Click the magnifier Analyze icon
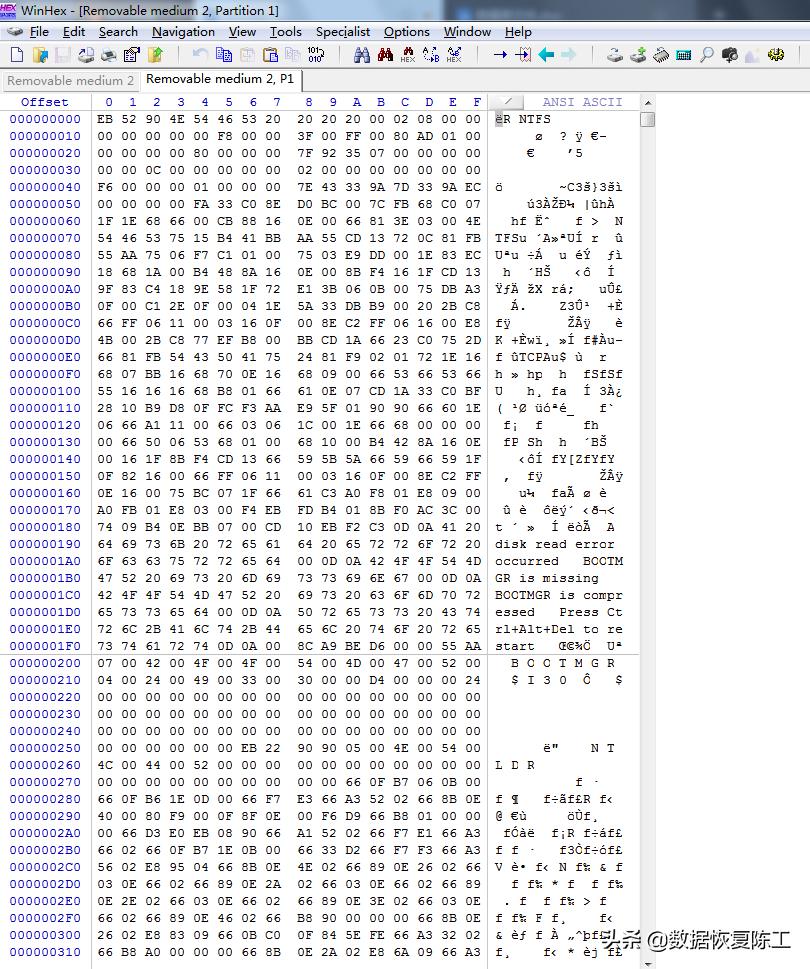 coord(706,55)
